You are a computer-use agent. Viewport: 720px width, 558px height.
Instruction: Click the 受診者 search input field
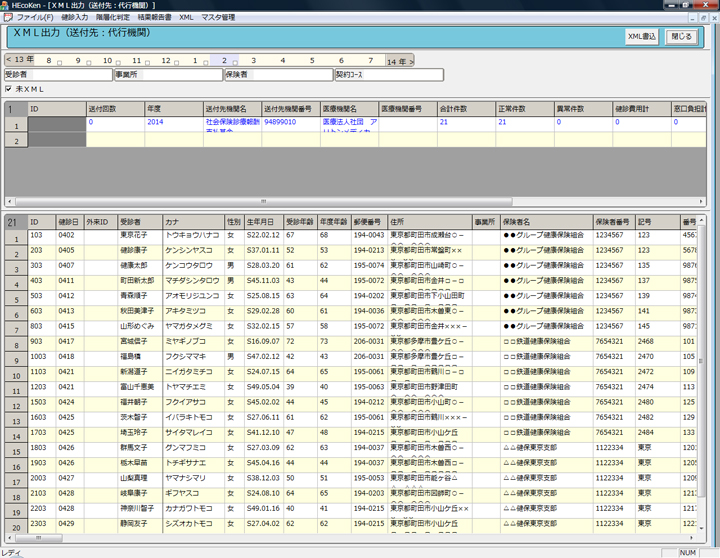coord(70,74)
